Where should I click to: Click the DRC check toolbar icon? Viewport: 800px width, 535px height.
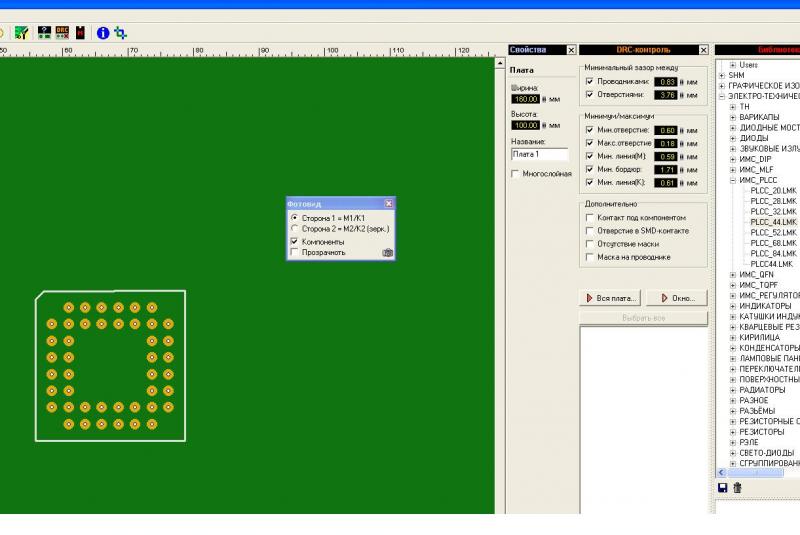click(62, 32)
